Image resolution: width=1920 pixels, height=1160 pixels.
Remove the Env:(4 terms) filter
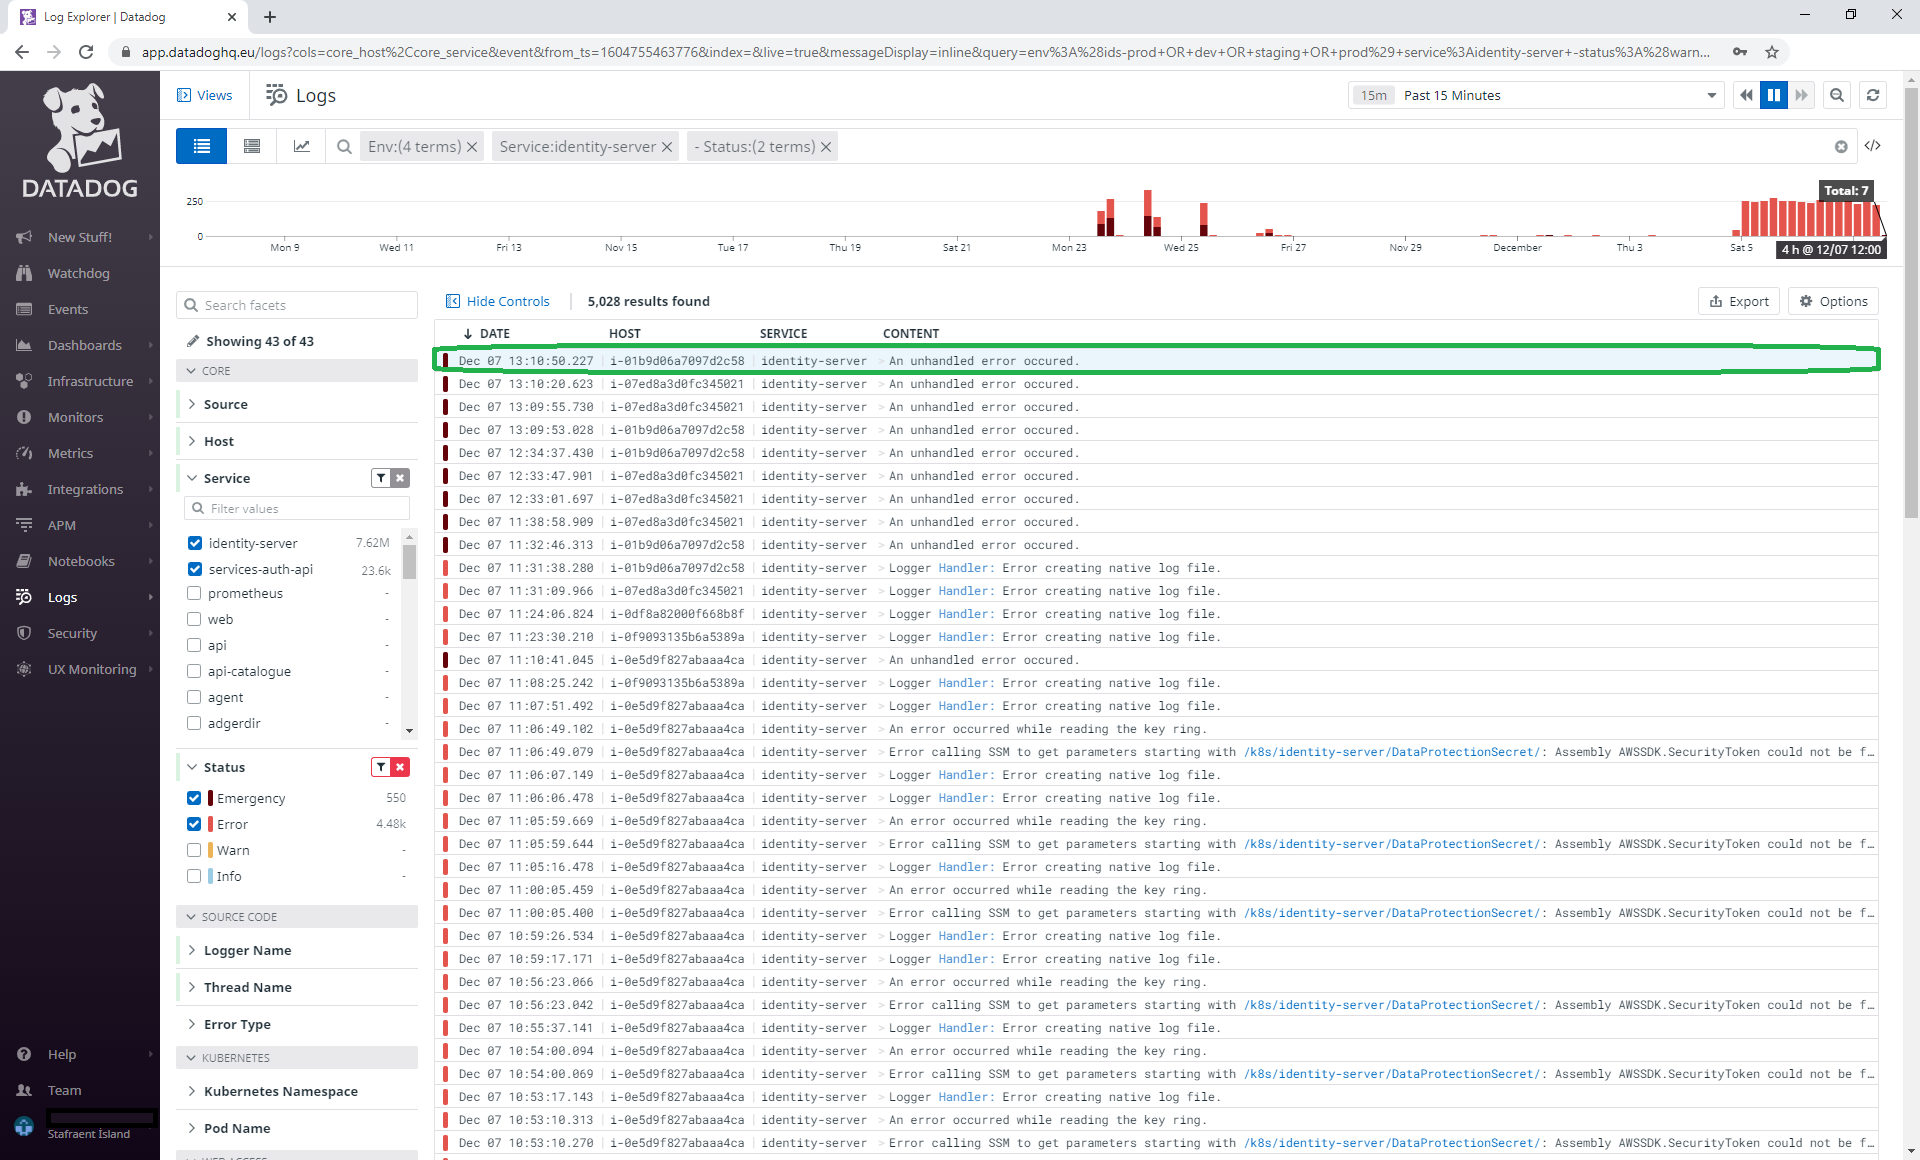(472, 147)
